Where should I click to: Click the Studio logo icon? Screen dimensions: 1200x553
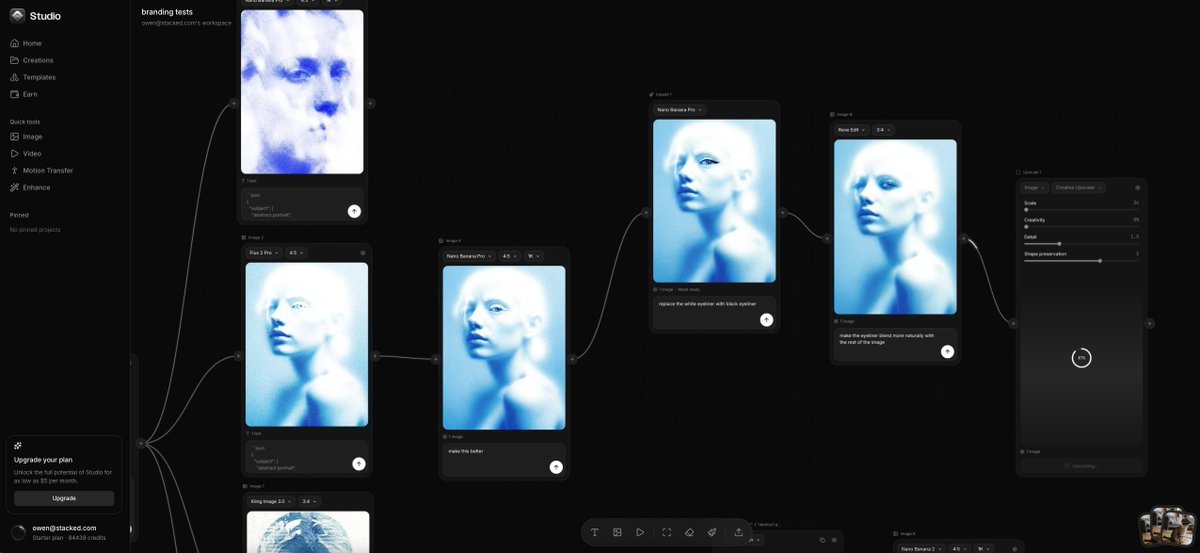[17, 15]
